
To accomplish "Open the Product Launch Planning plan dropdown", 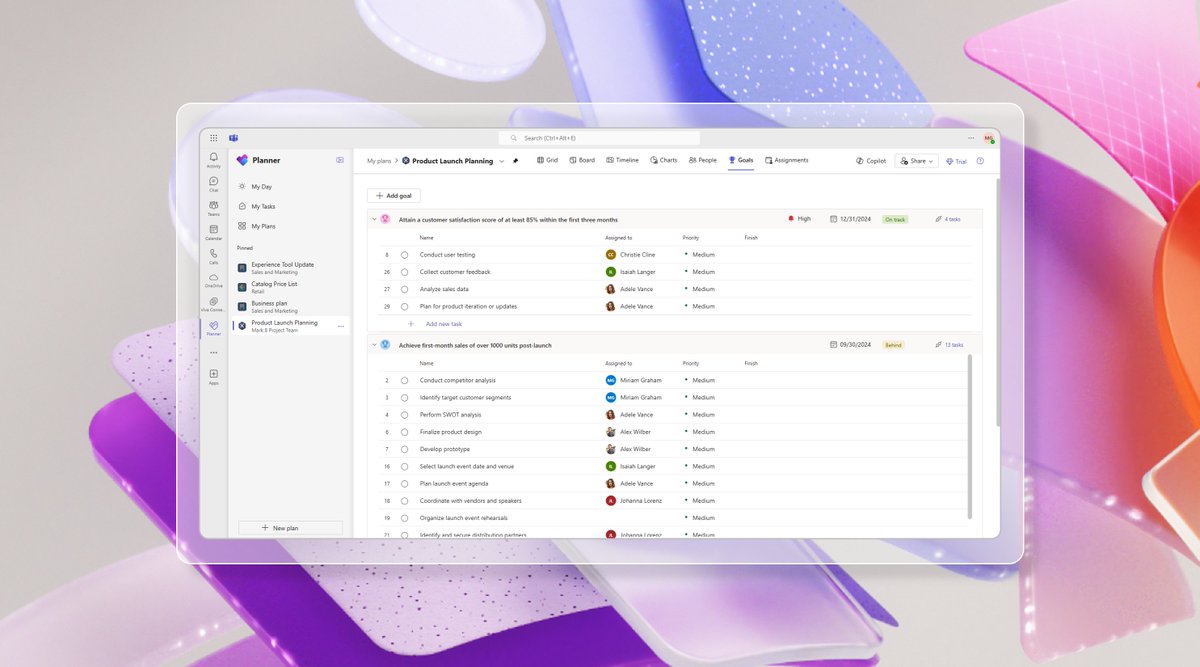I will click(x=502, y=159).
